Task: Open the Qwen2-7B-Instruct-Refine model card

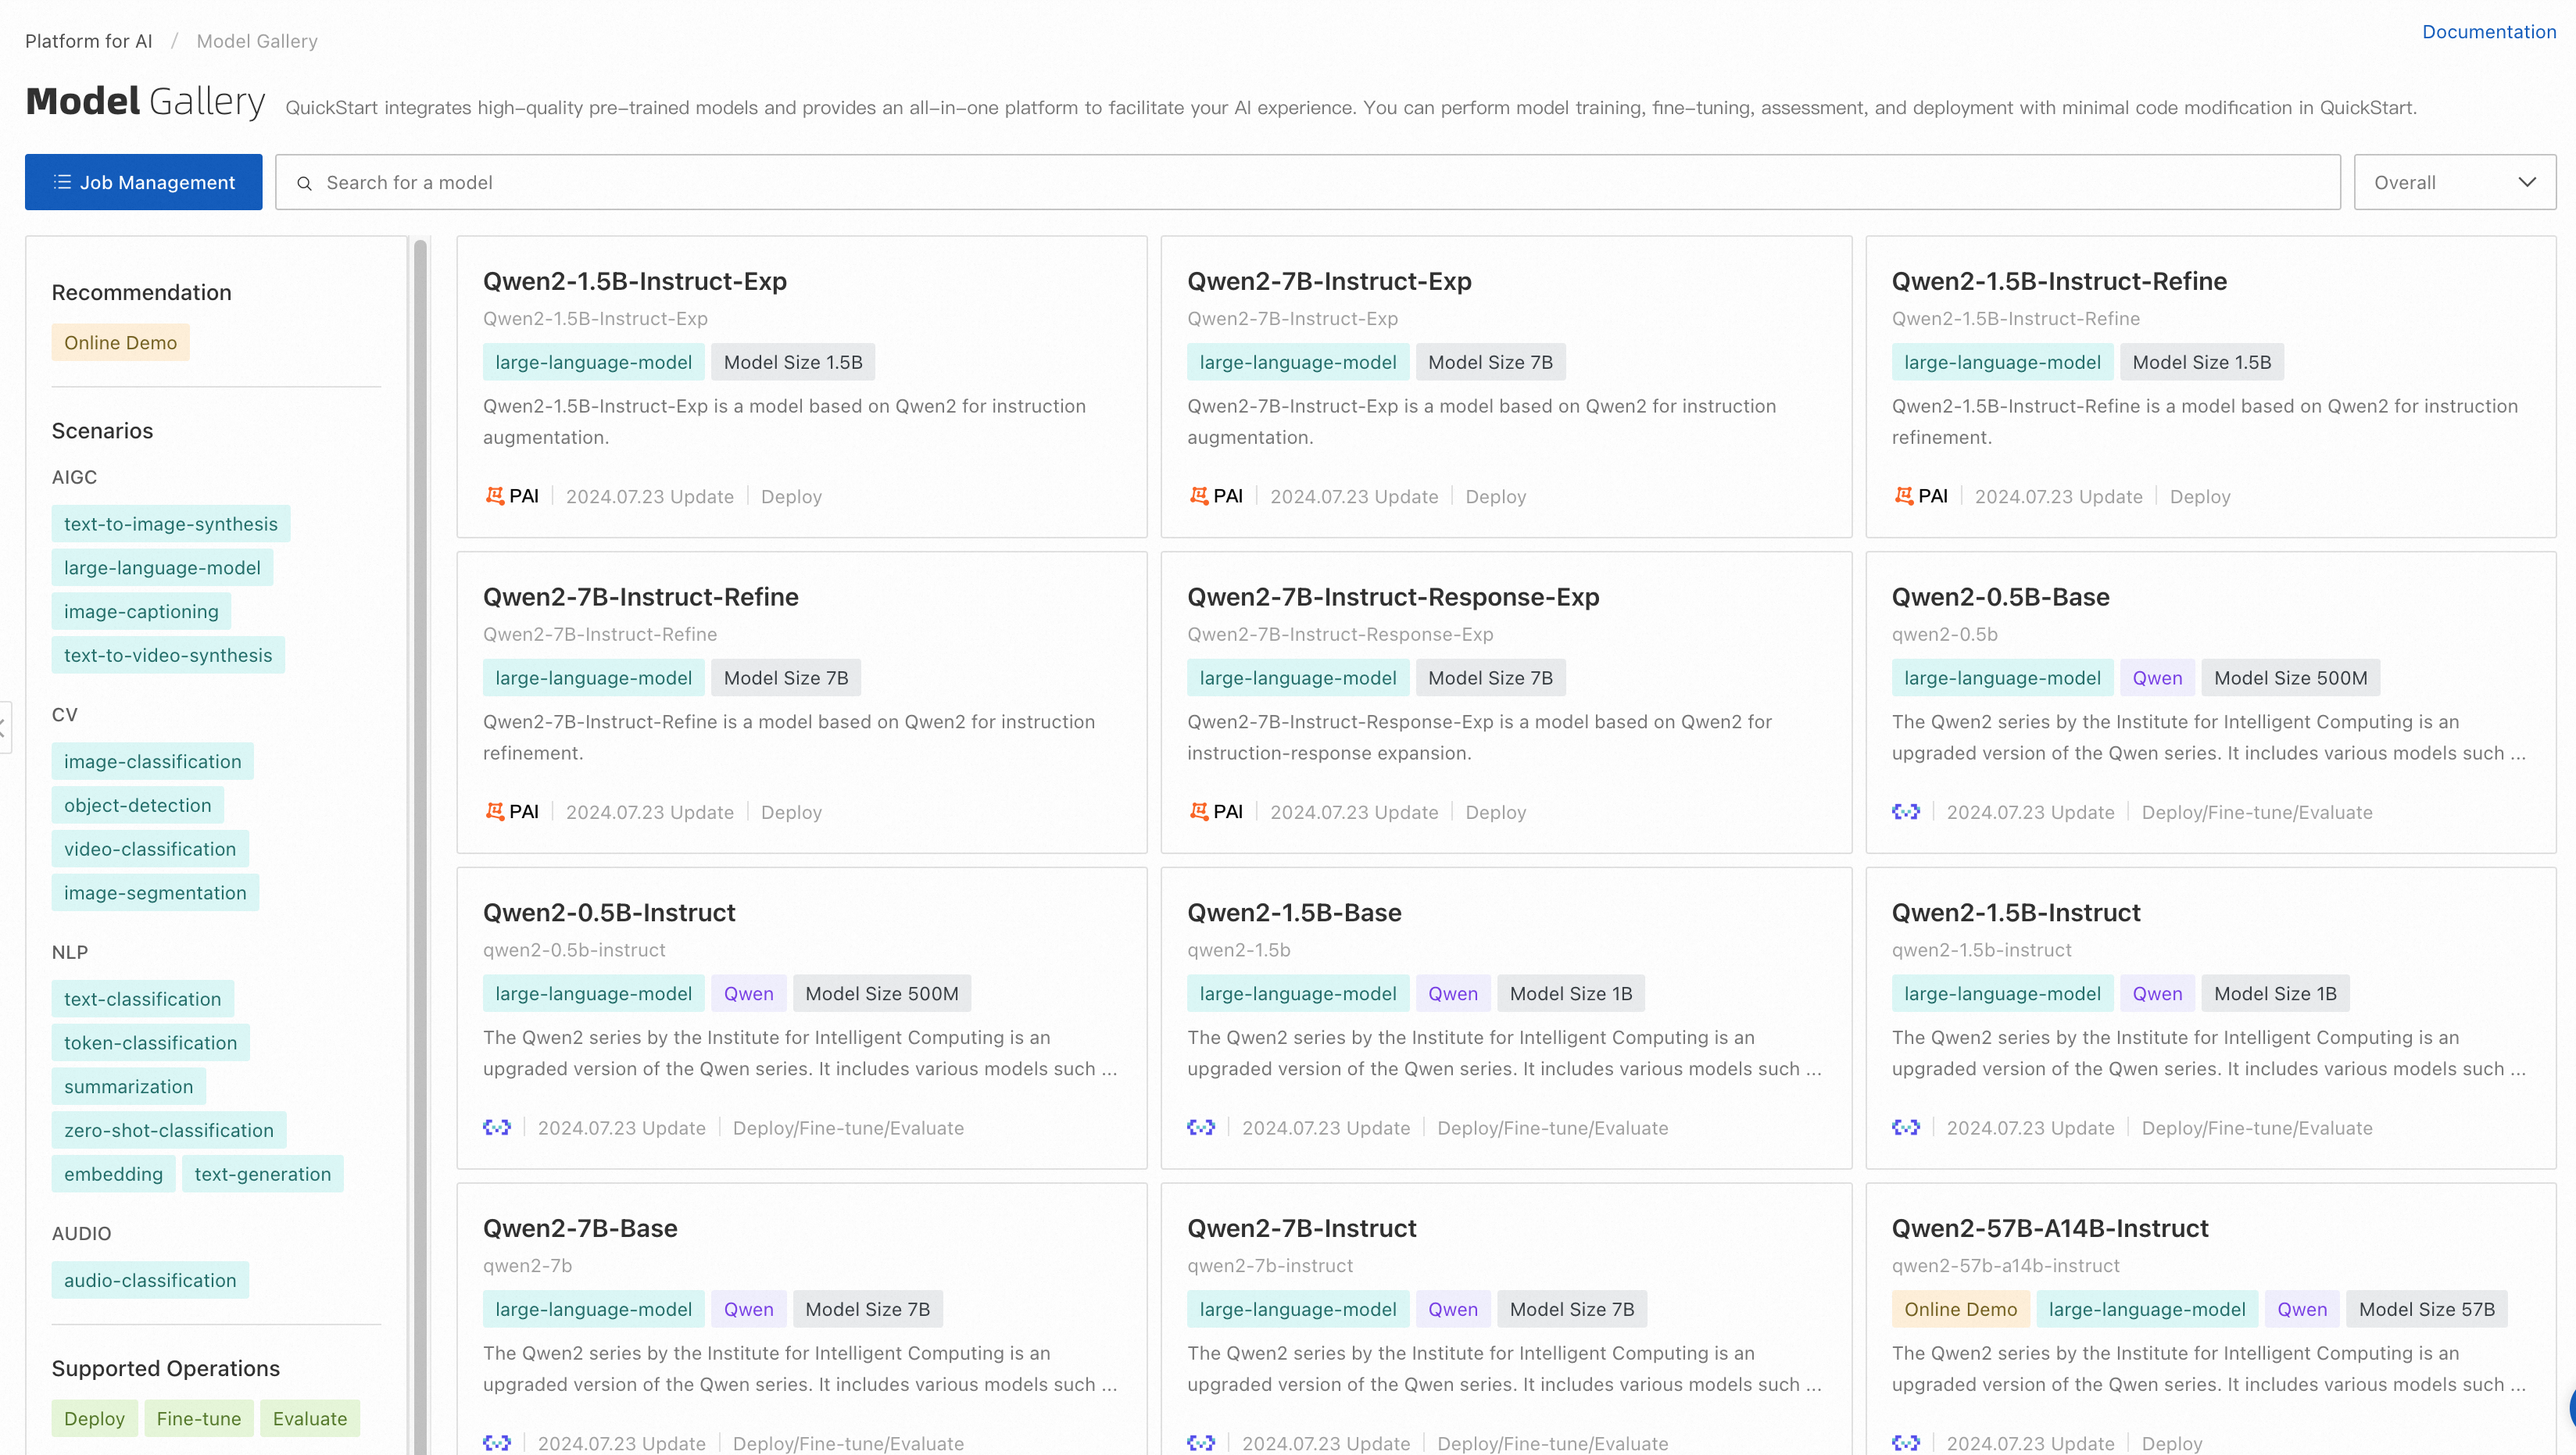Action: [802, 703]
